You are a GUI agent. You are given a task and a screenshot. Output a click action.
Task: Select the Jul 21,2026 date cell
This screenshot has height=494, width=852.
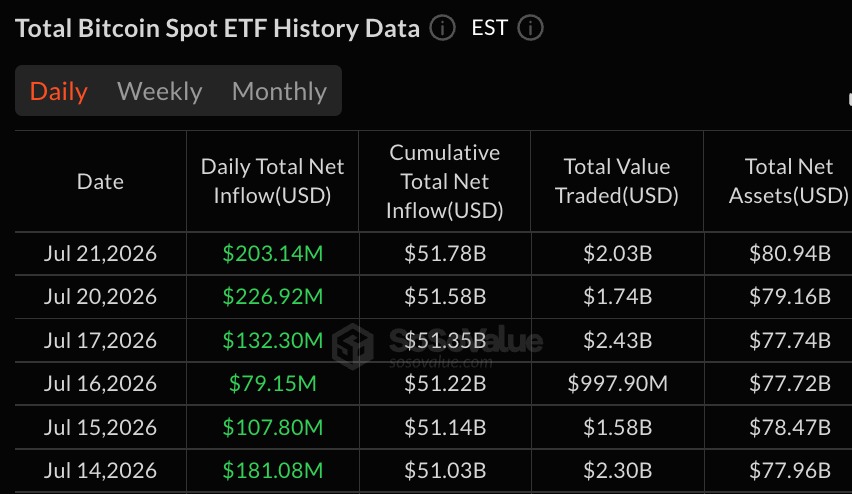coord(100,253)
